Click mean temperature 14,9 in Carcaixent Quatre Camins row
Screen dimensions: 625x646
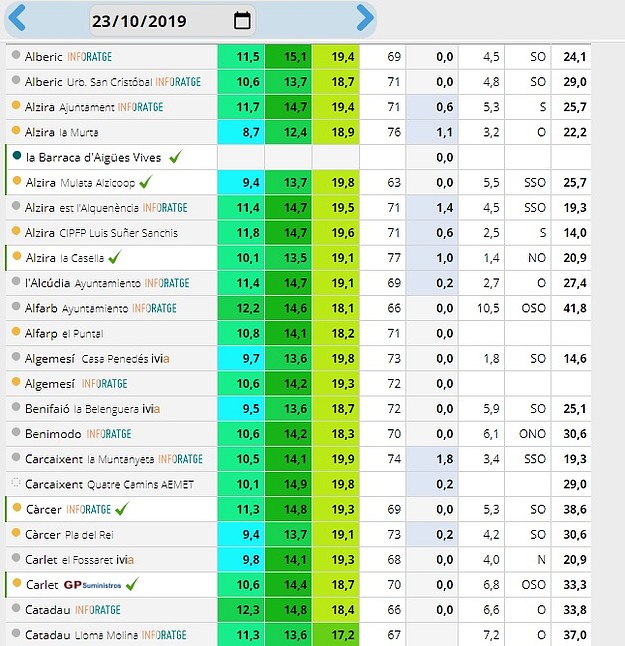point(288,484)
